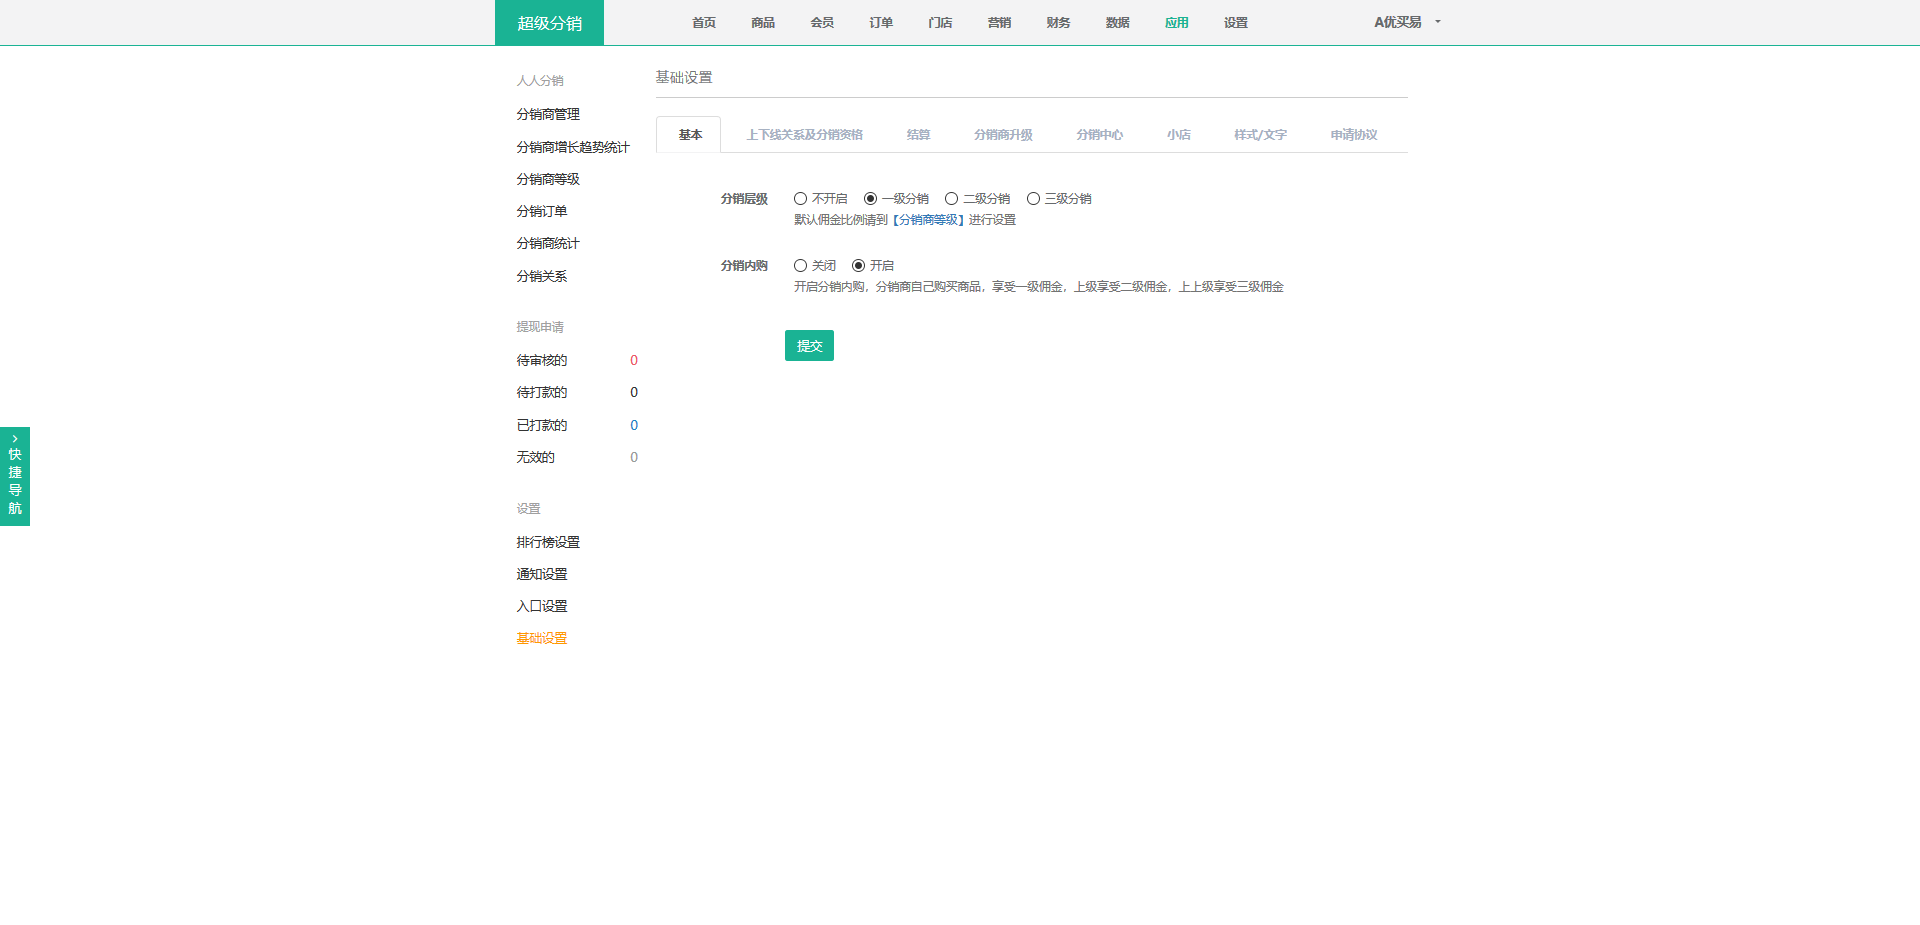1920x925 pixels.
Task: Turn off 分销内购 by selecting 关闭
Action: tap(800, 266)
